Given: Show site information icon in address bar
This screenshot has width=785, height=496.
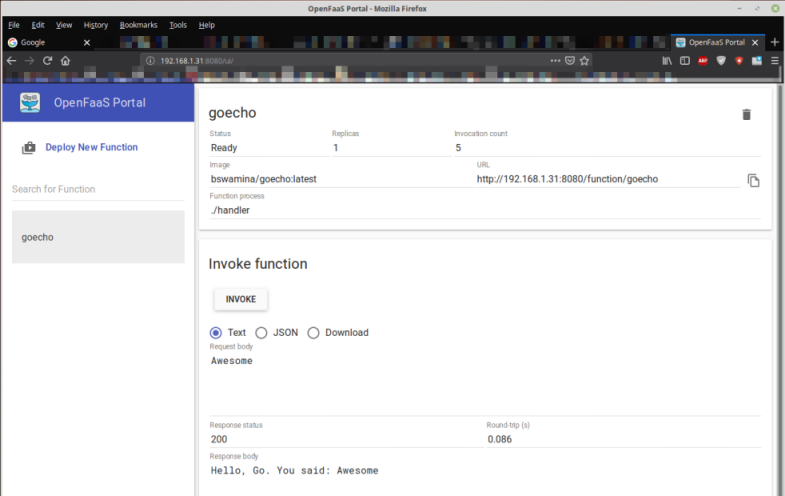Looking at the screenshot, I should [x=150, y=61].
